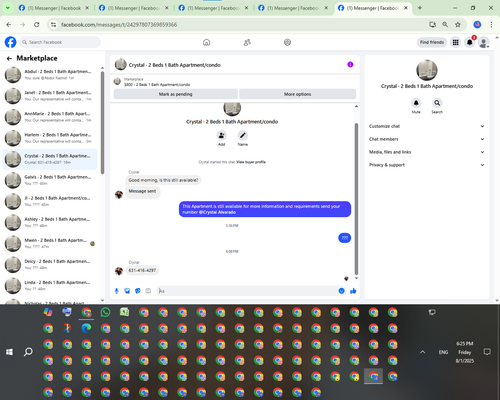The image size is (500, 400).
Task: Open WhatsApp from the taskbar
Action: [105, 312]
